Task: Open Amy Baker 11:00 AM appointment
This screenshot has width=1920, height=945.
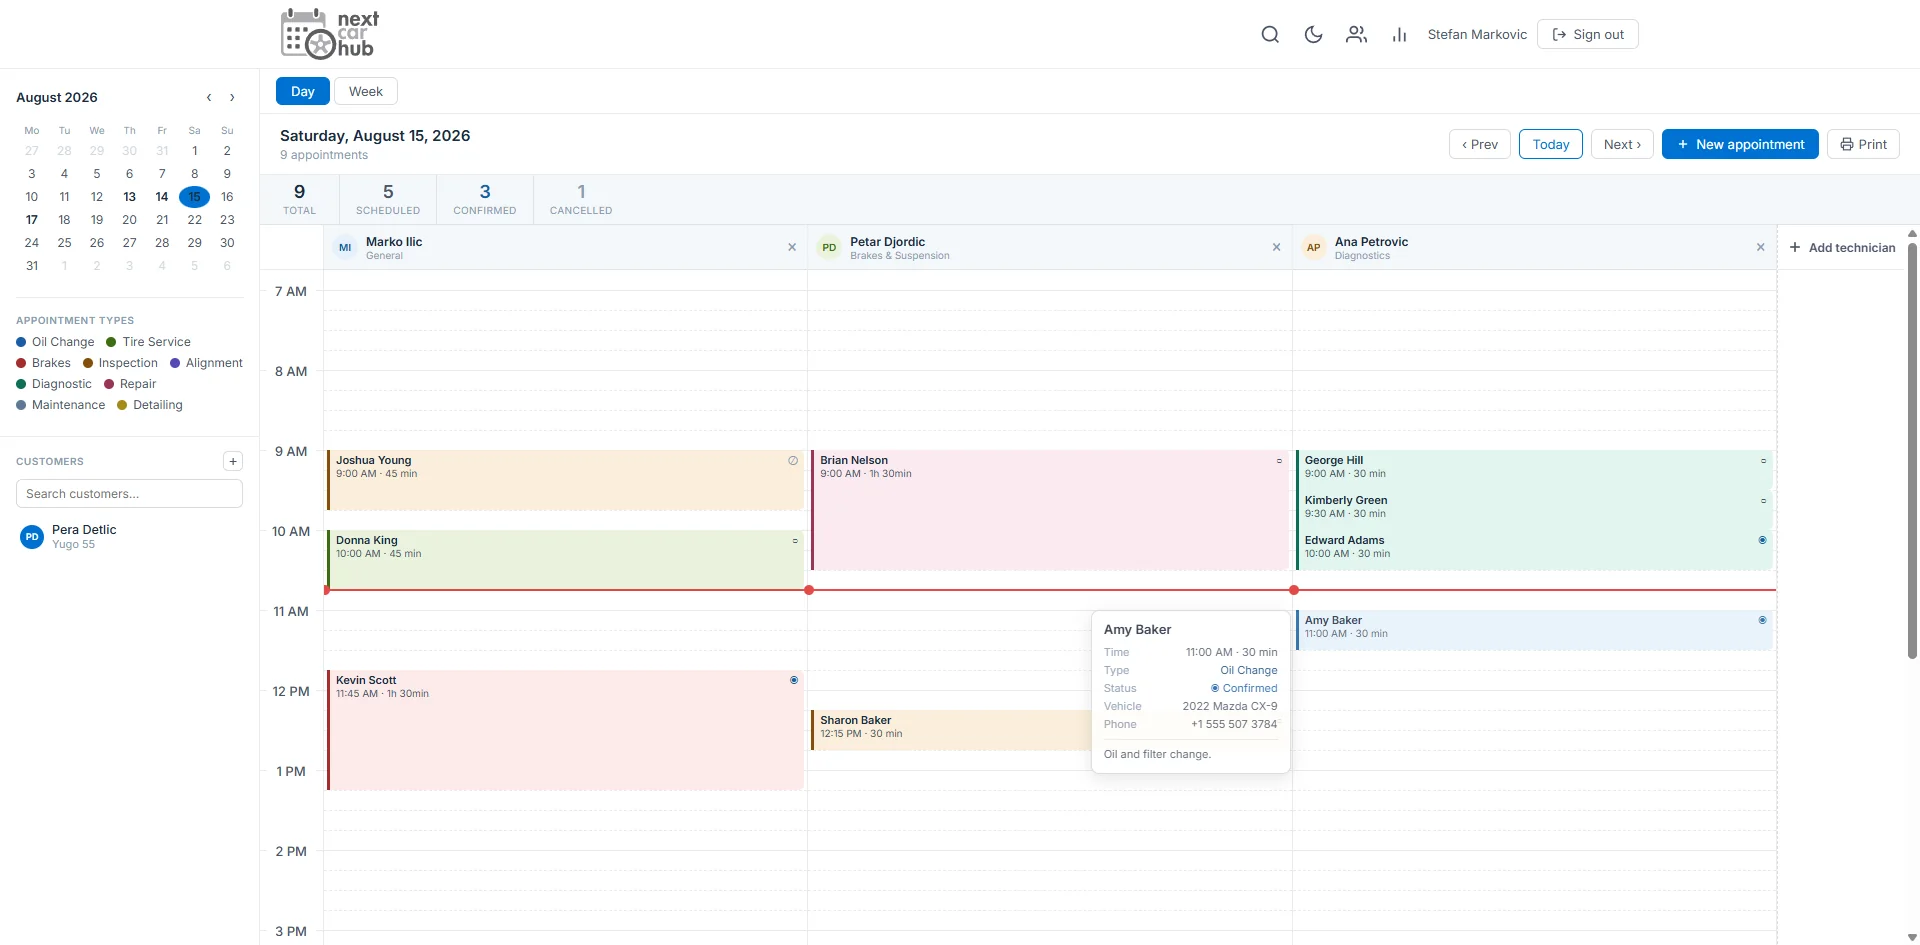Action: point(1534,630)
